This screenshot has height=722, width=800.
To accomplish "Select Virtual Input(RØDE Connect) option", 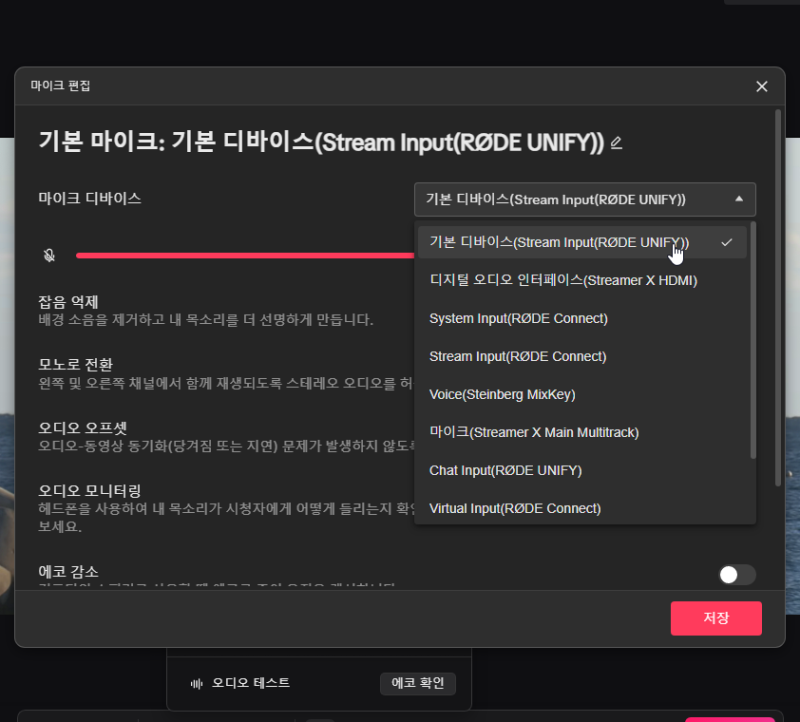I will point(514,508).
